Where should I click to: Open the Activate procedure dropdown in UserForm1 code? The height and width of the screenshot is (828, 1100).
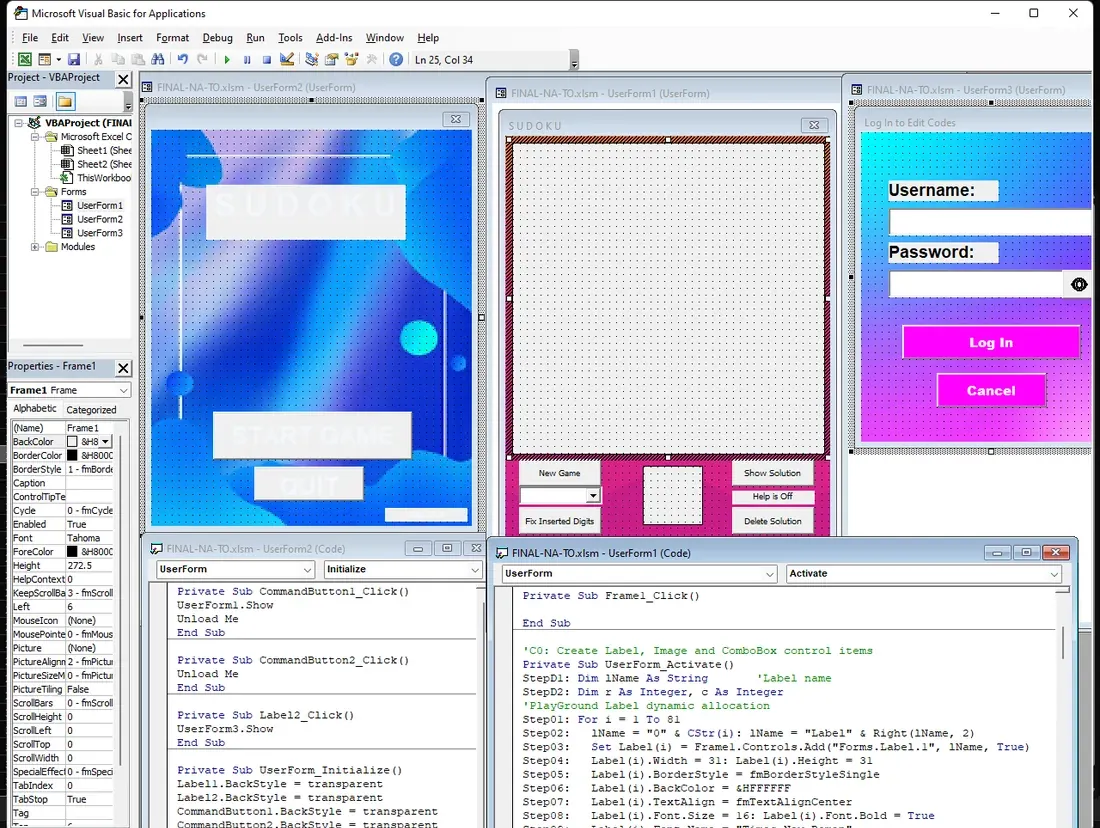tap(1054, 574)
